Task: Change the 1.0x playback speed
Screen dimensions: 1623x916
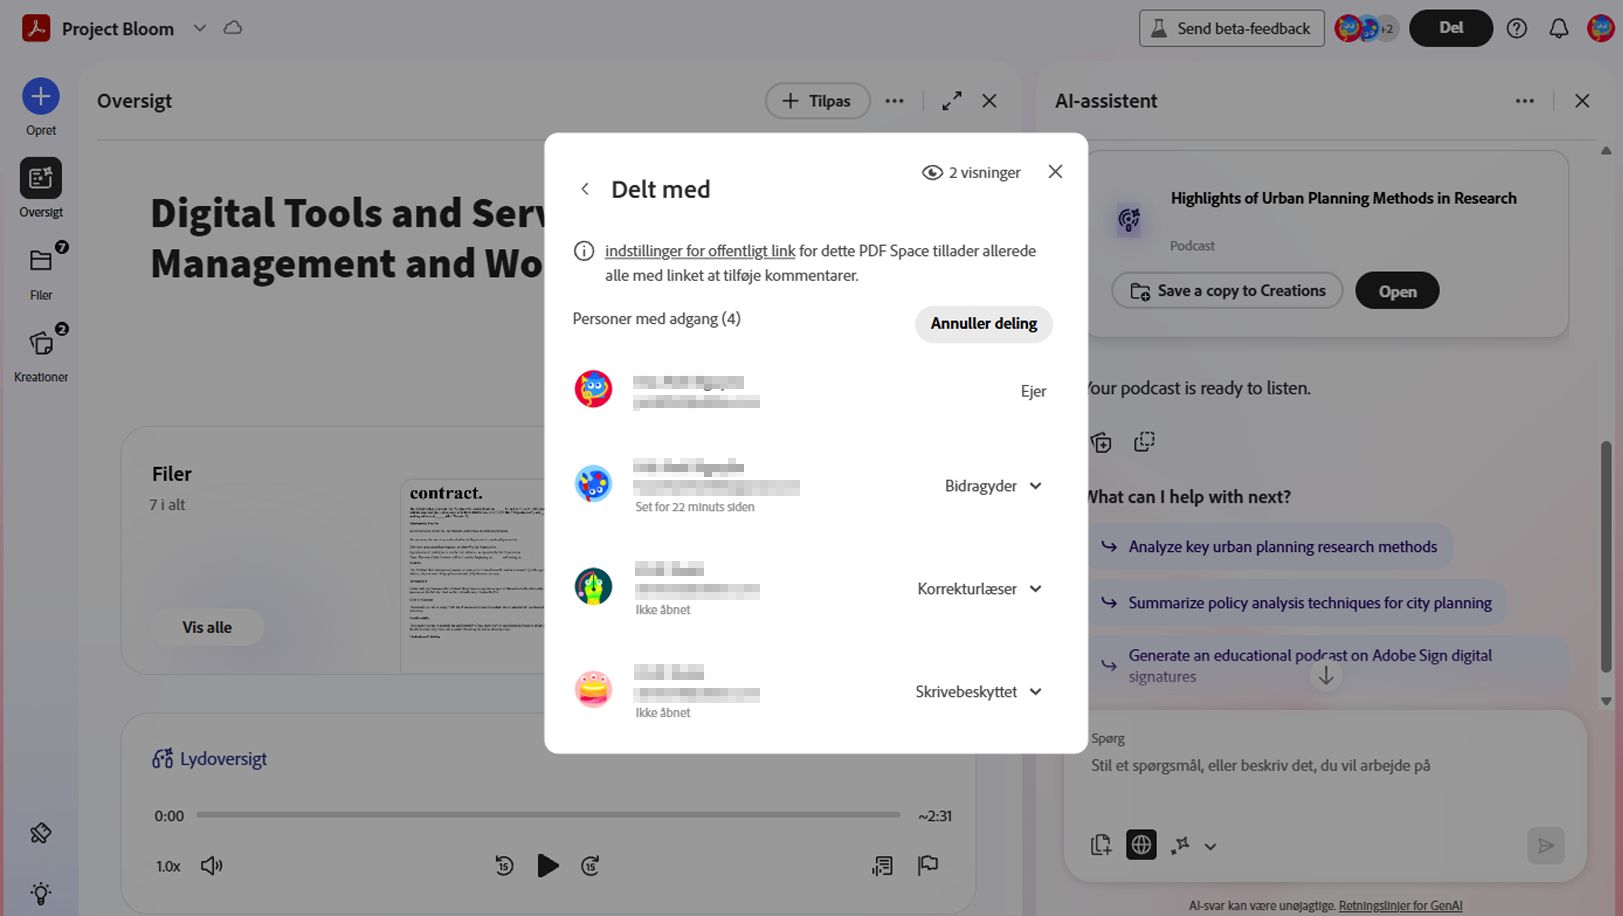Action: [x=168, y=866]
